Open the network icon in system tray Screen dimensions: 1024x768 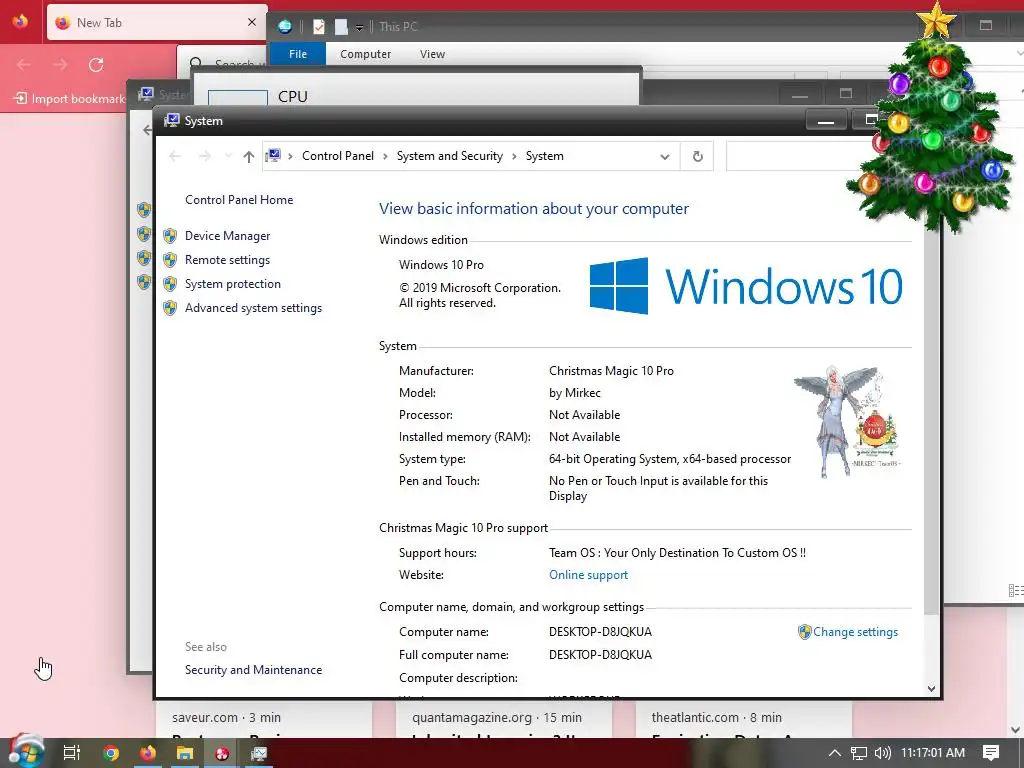tap(859, 753)
